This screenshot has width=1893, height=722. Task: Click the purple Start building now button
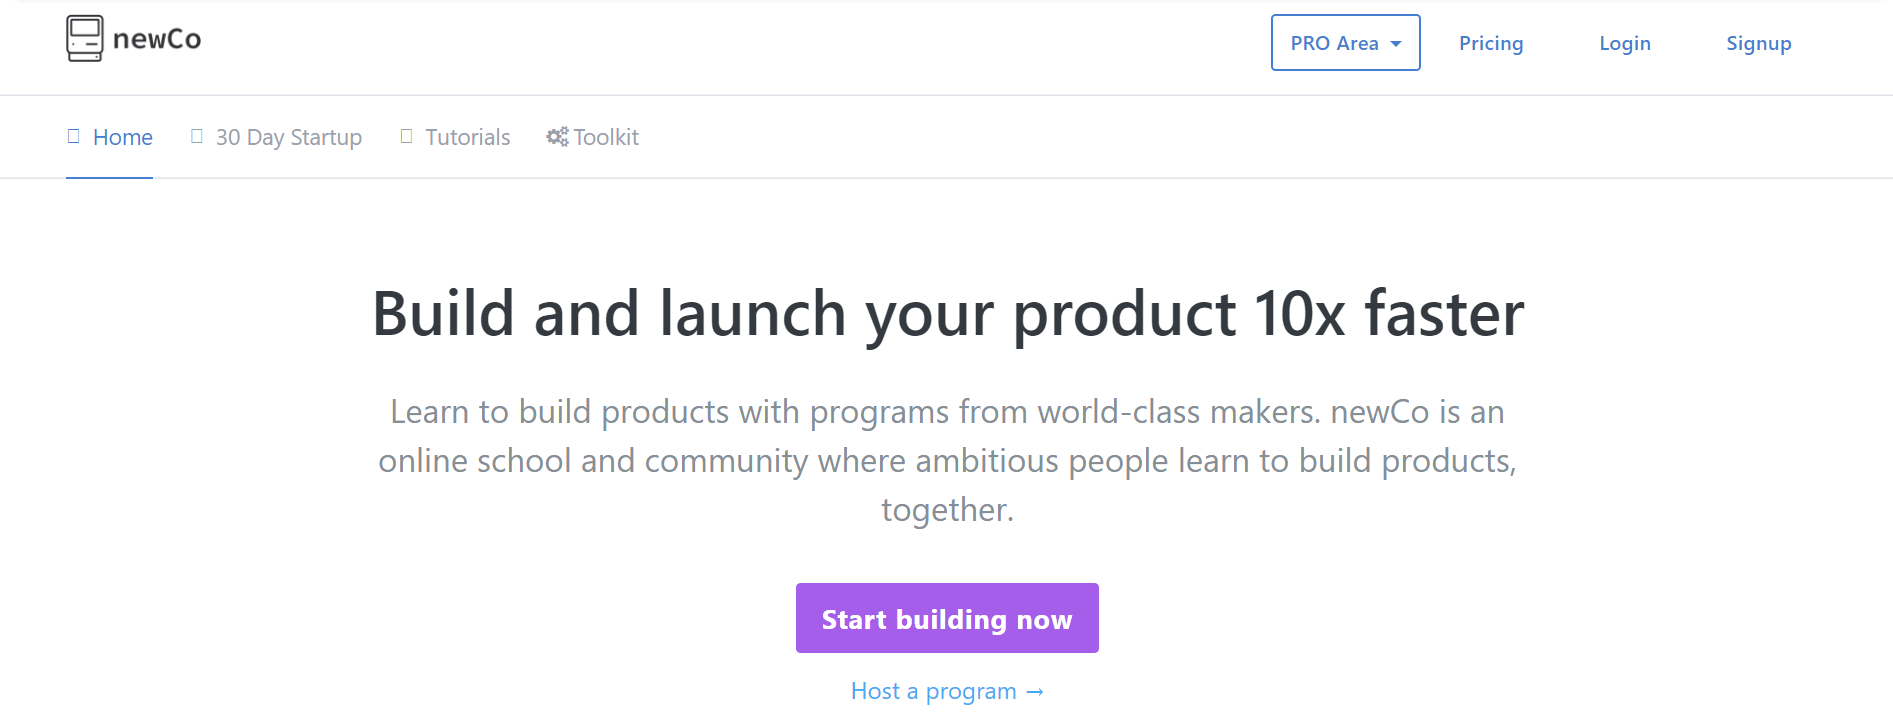click(947, 618)
